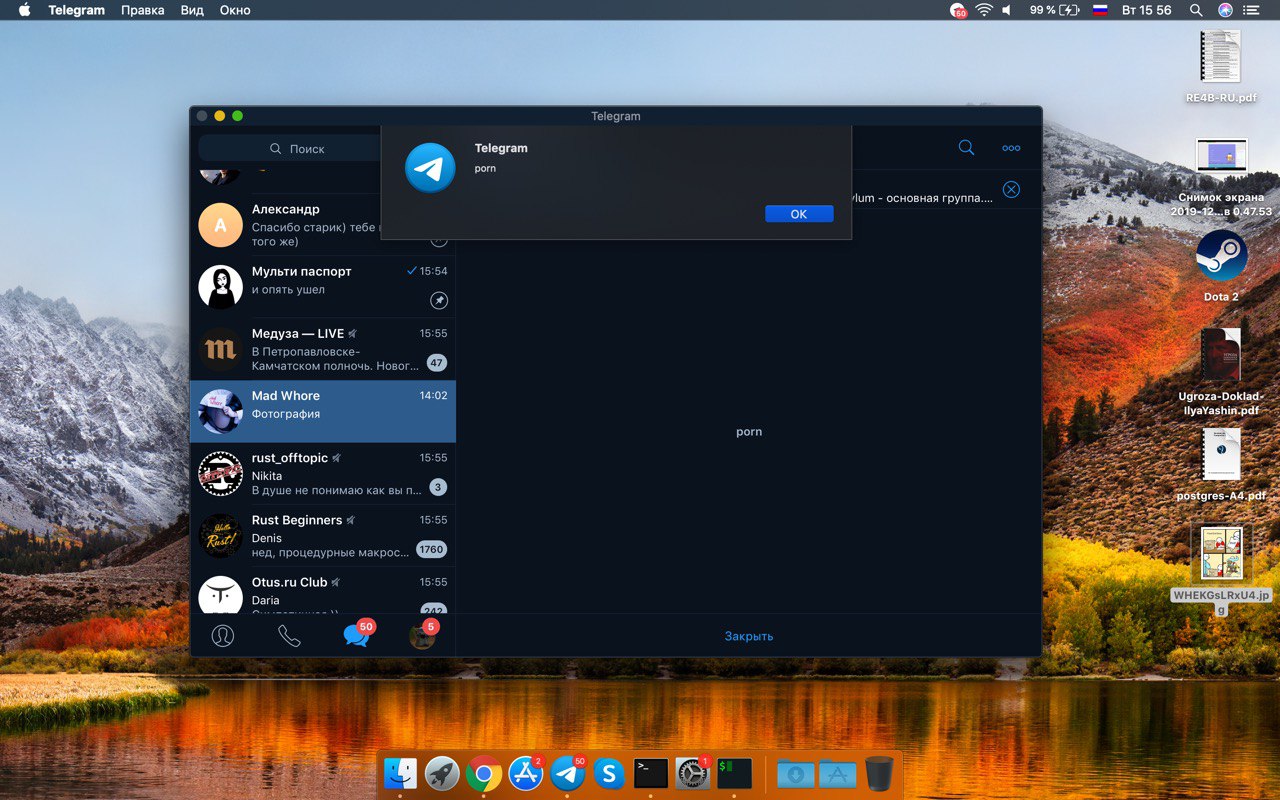Viewport: 1280px width, 800px height.
Task: Click the Wi-Fi status icon
Action: 984,10
